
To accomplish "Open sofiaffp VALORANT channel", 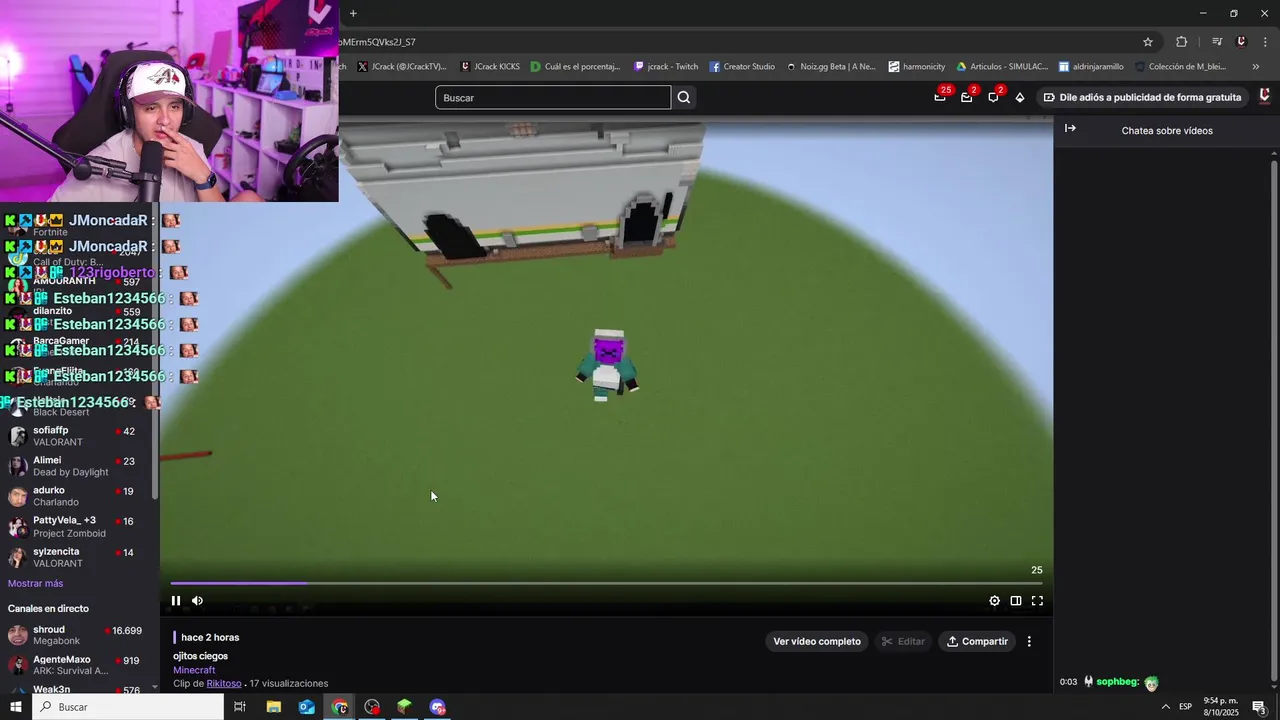I will click(78, 436).
